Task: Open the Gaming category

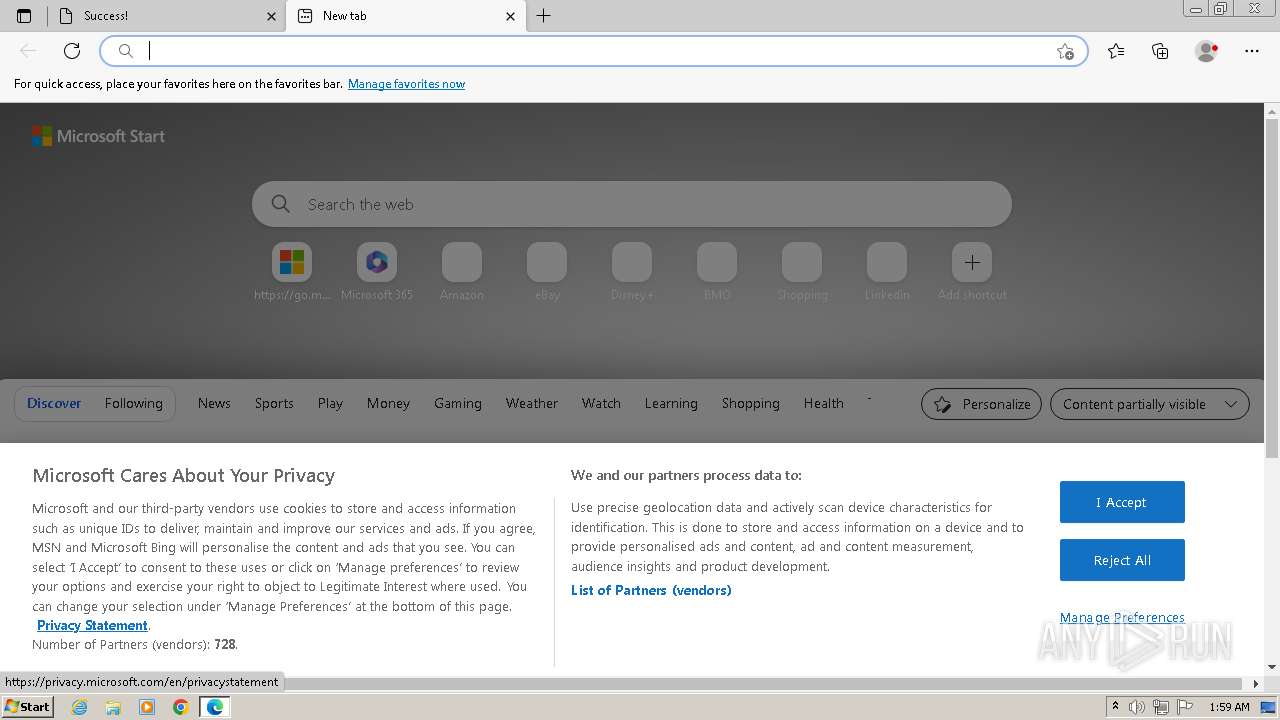Action: click(x=458, y=404)
